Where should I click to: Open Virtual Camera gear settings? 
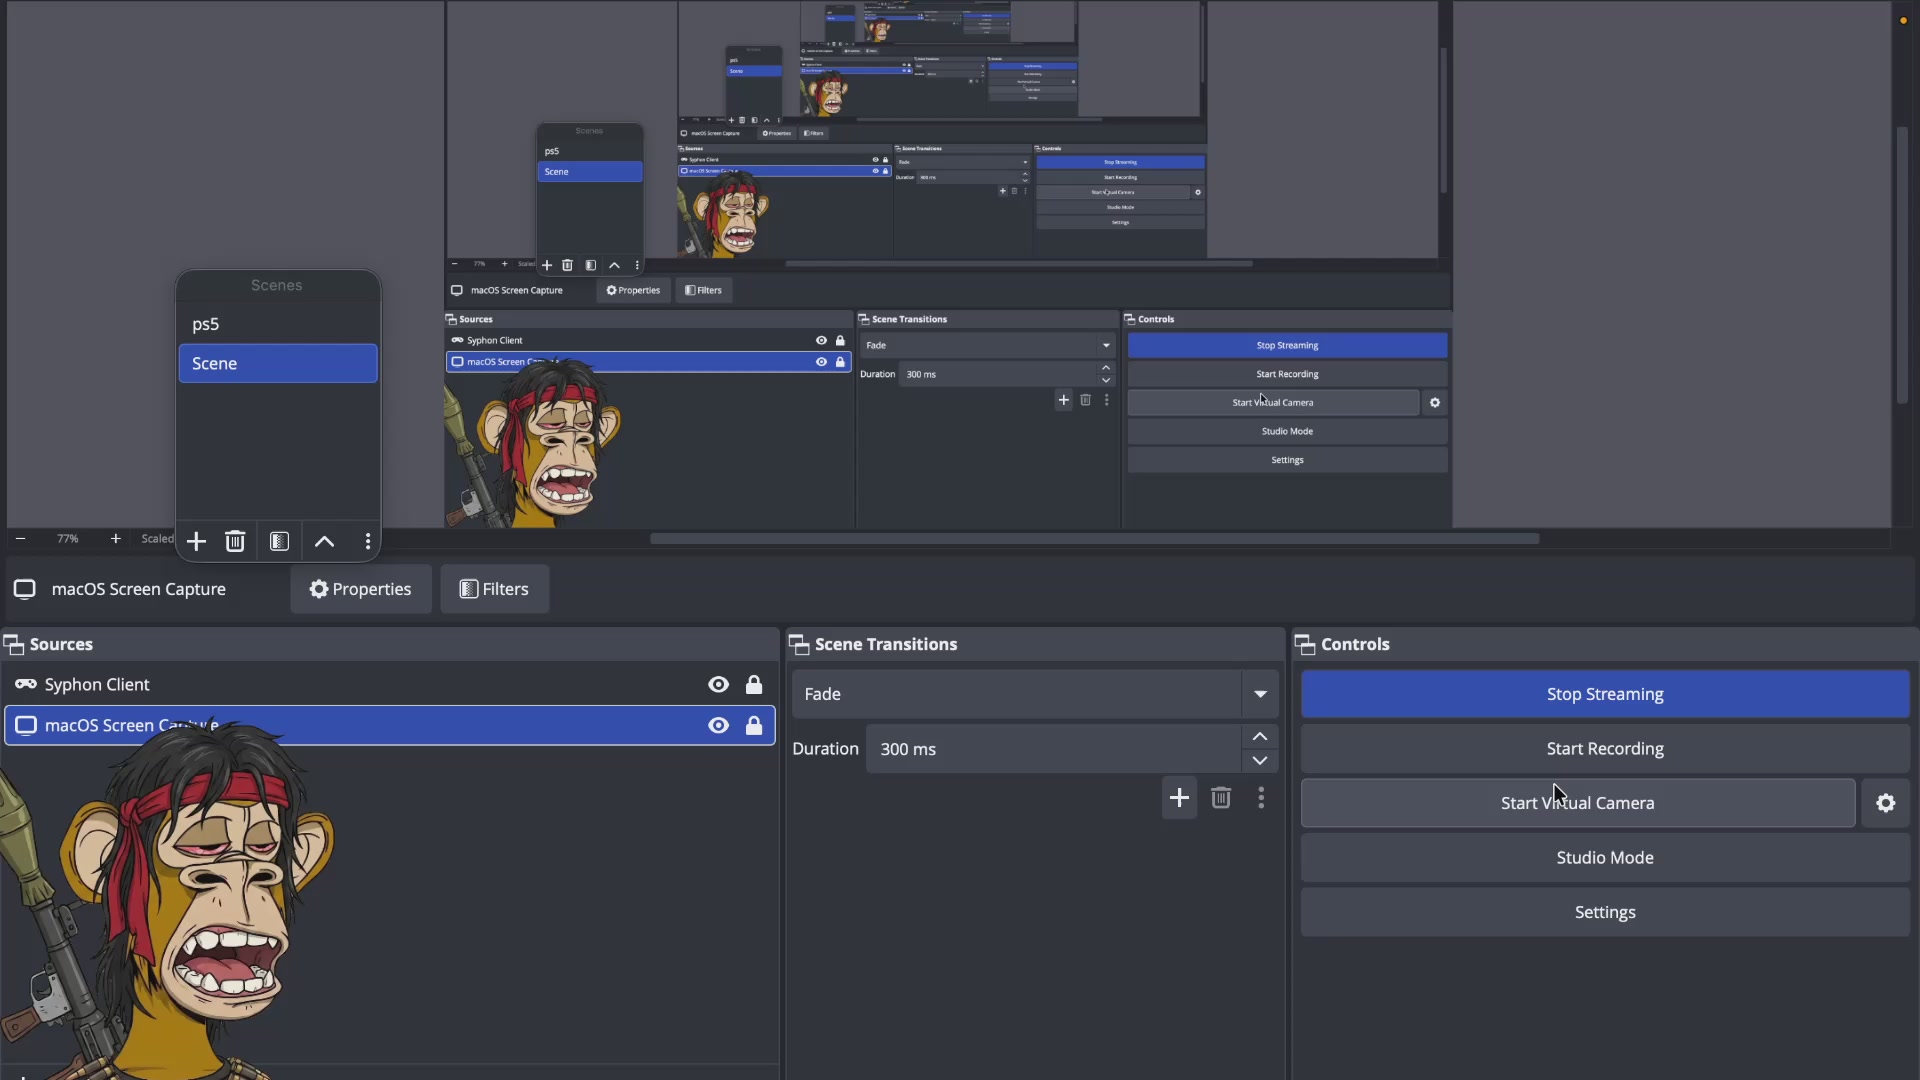pyautogui.click(x=1886, y=803)
